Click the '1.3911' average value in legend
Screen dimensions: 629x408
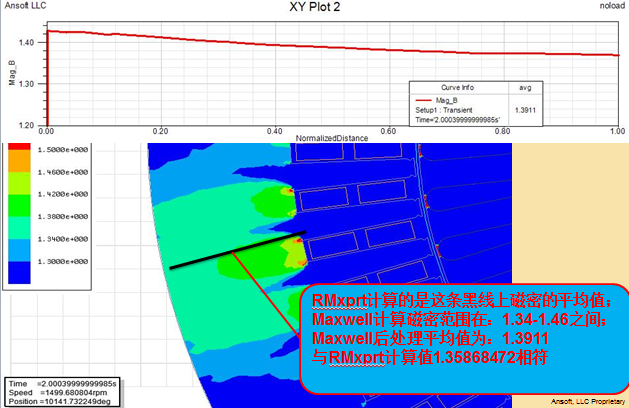(525, 110)
